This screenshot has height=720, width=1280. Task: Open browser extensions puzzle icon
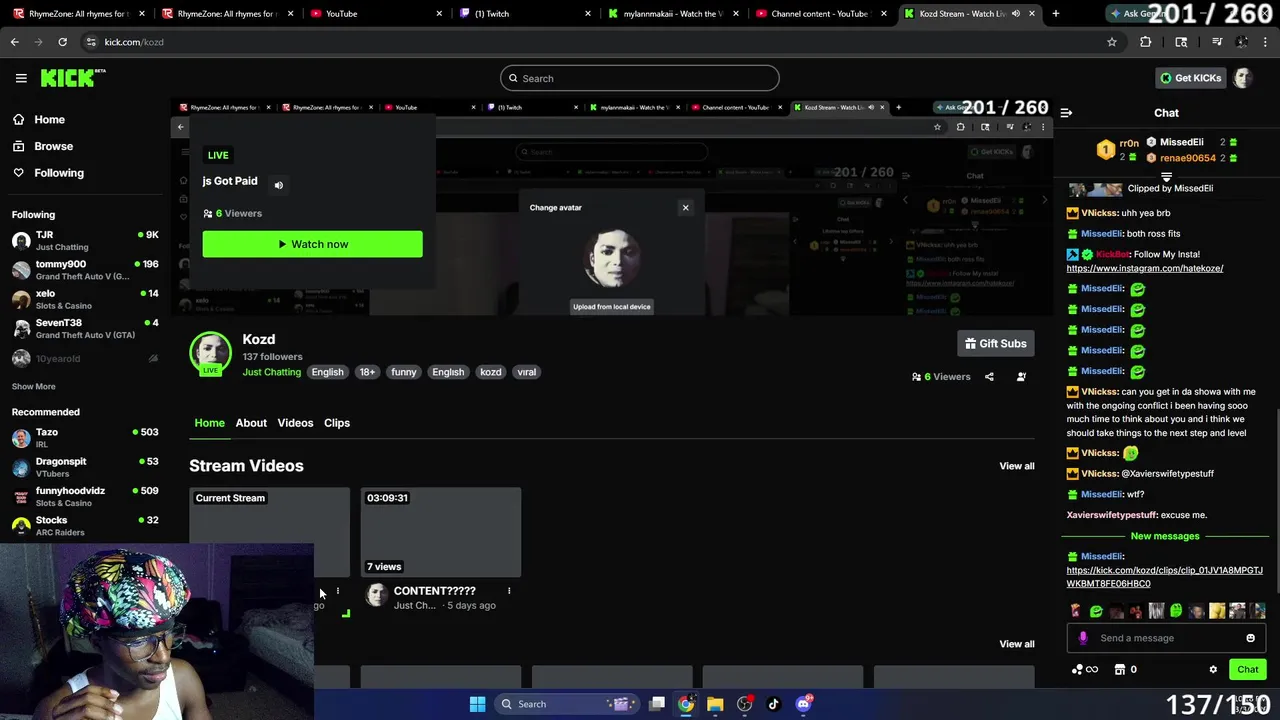pyautogui.click(x=1146, y=42)
